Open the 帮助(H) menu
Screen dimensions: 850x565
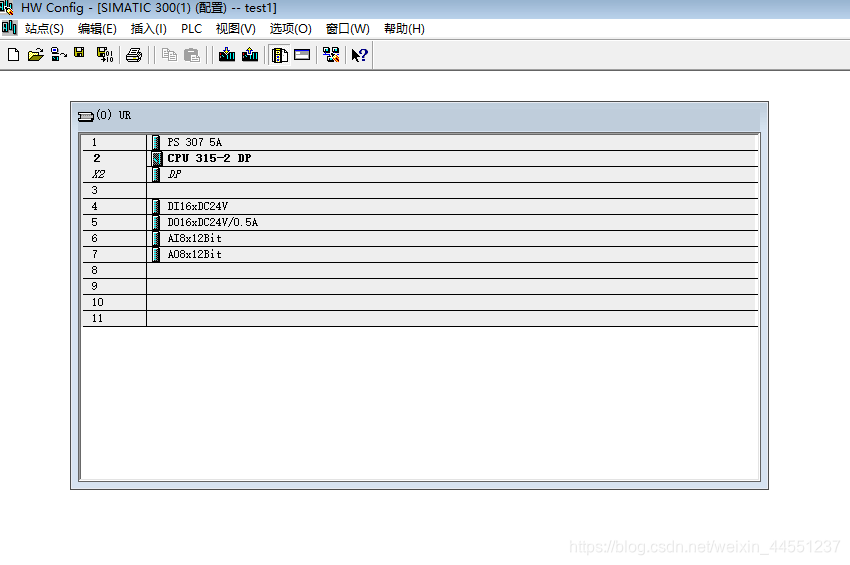tap(404, 29)
